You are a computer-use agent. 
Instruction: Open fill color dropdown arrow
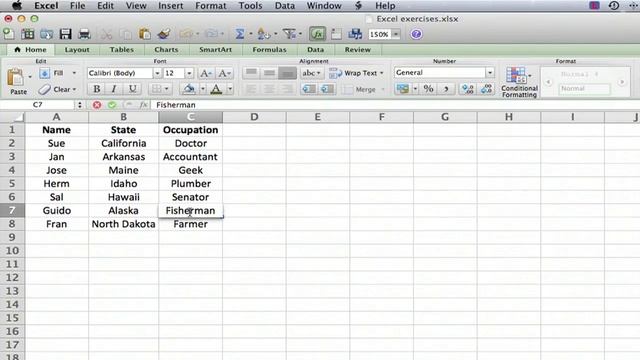tap(202, 89)
